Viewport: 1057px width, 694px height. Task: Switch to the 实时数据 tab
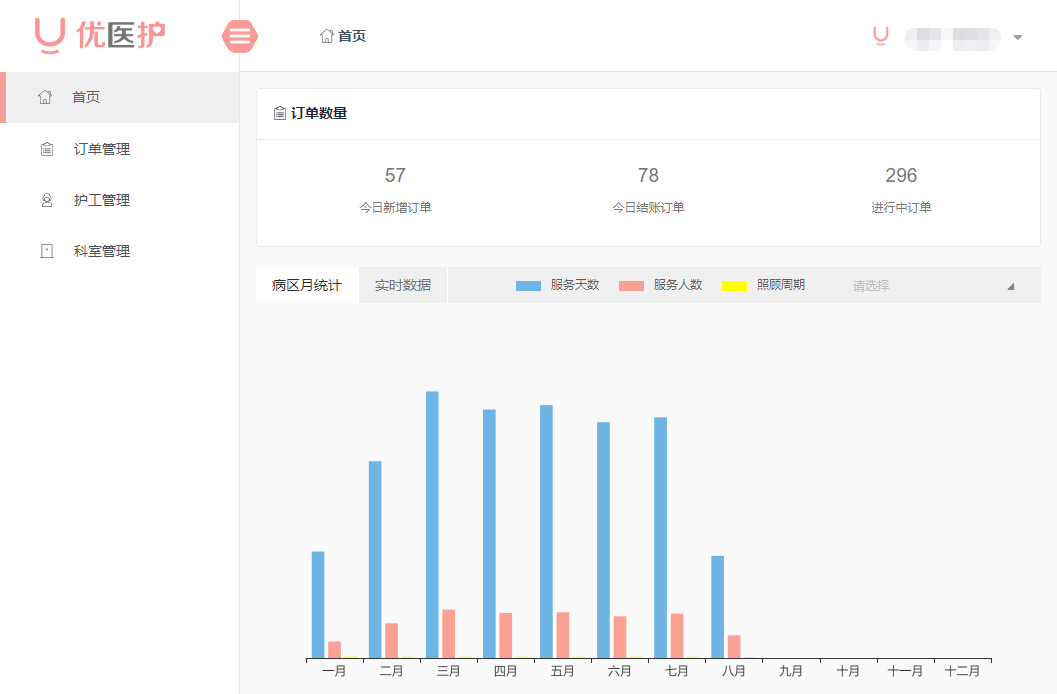pos(403,285)
